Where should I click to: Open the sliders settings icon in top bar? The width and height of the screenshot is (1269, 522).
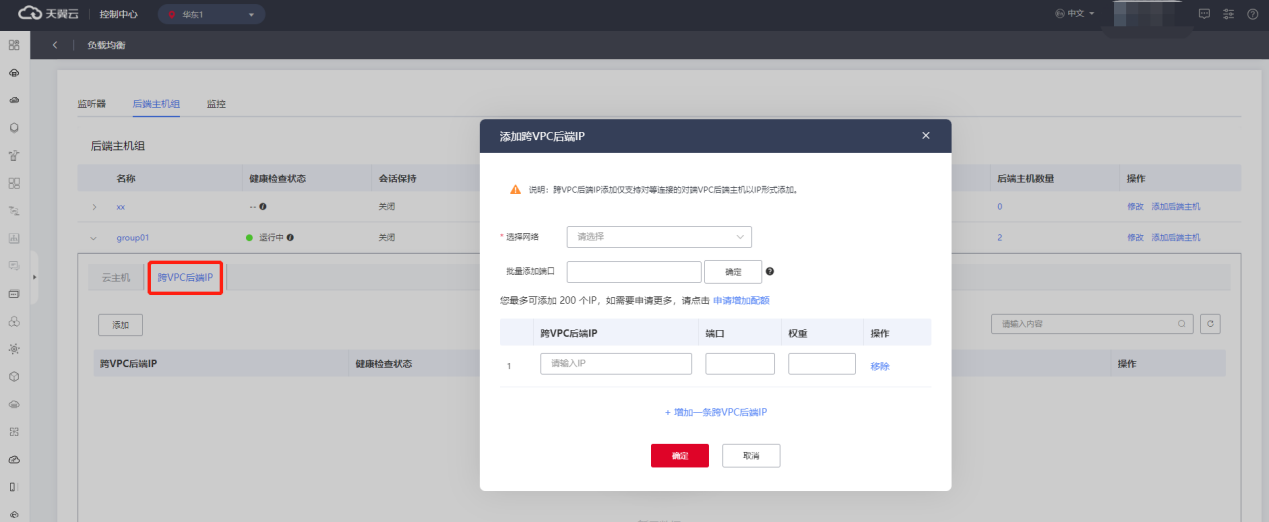click(x=1229, y=14)
